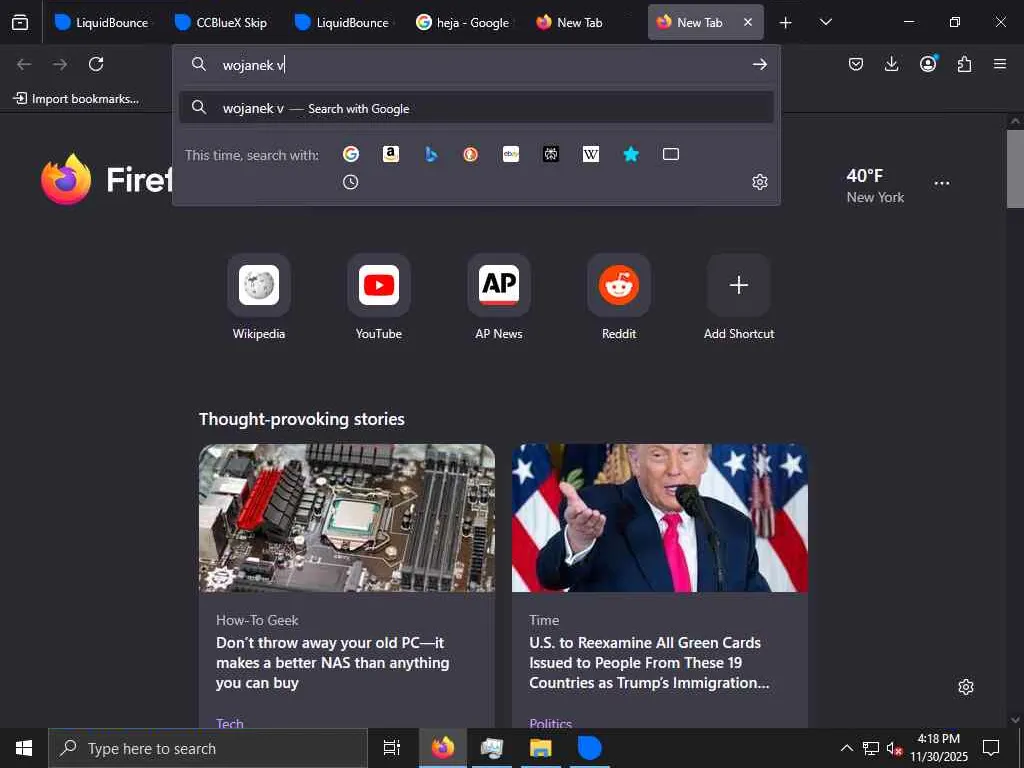Screen dimensions: 1024x768
Task: Open the motherboard NAS story image
Action: (347, 518)
